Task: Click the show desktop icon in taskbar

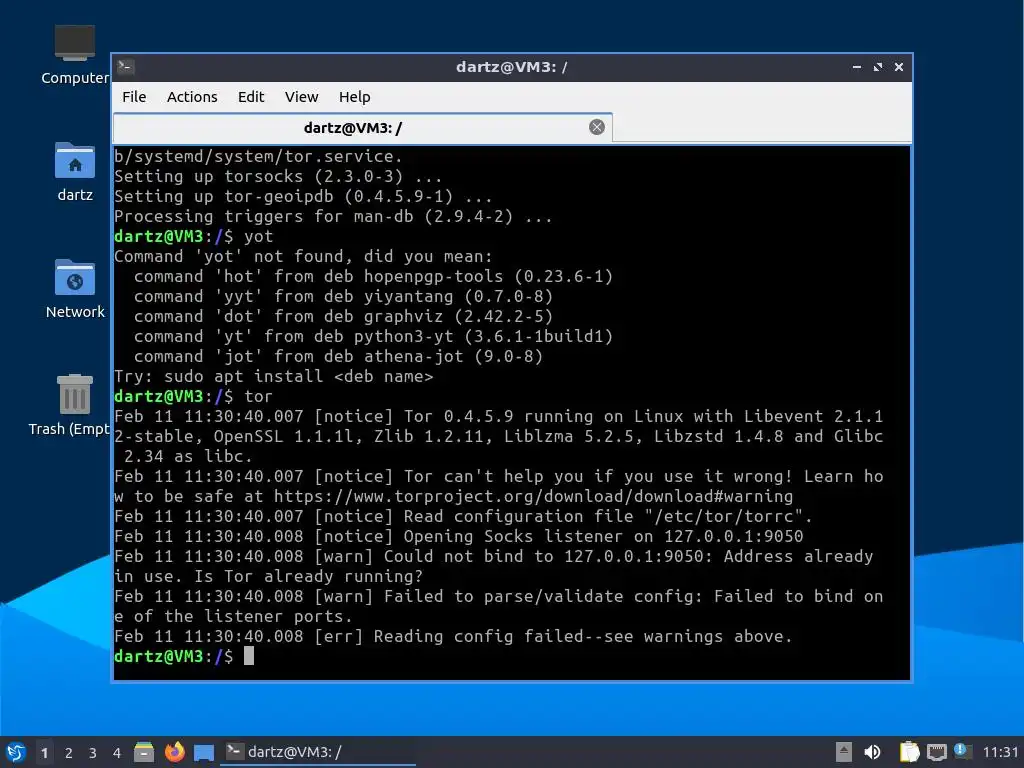Action: tap(204, 753)
